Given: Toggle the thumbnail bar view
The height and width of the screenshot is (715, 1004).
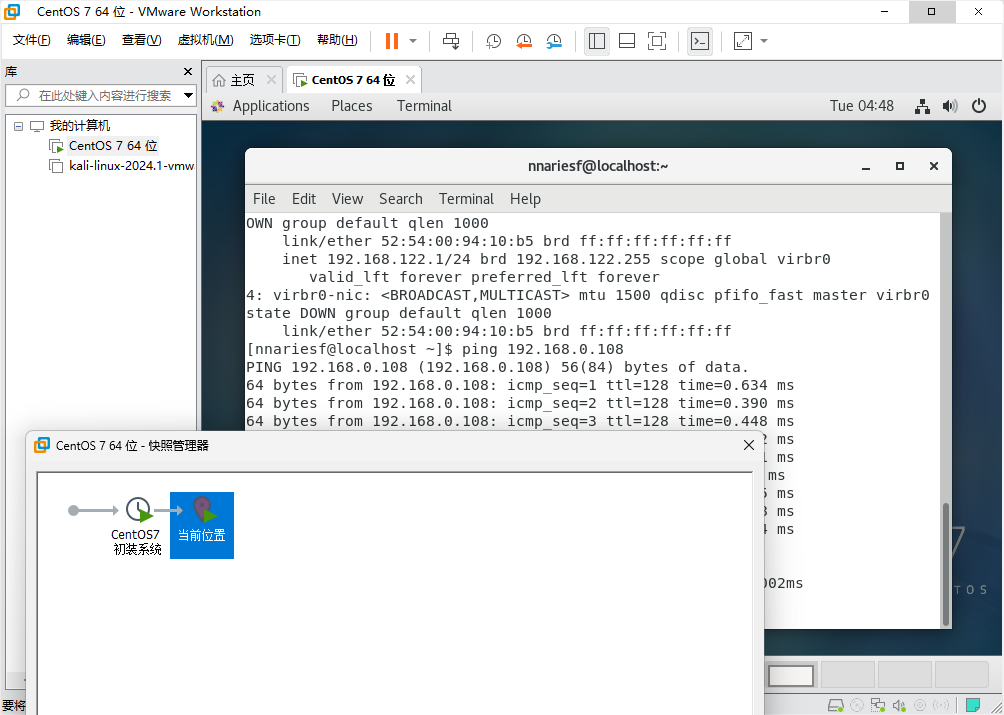Looking at the screenshot, I should click(x=627, y=41).
